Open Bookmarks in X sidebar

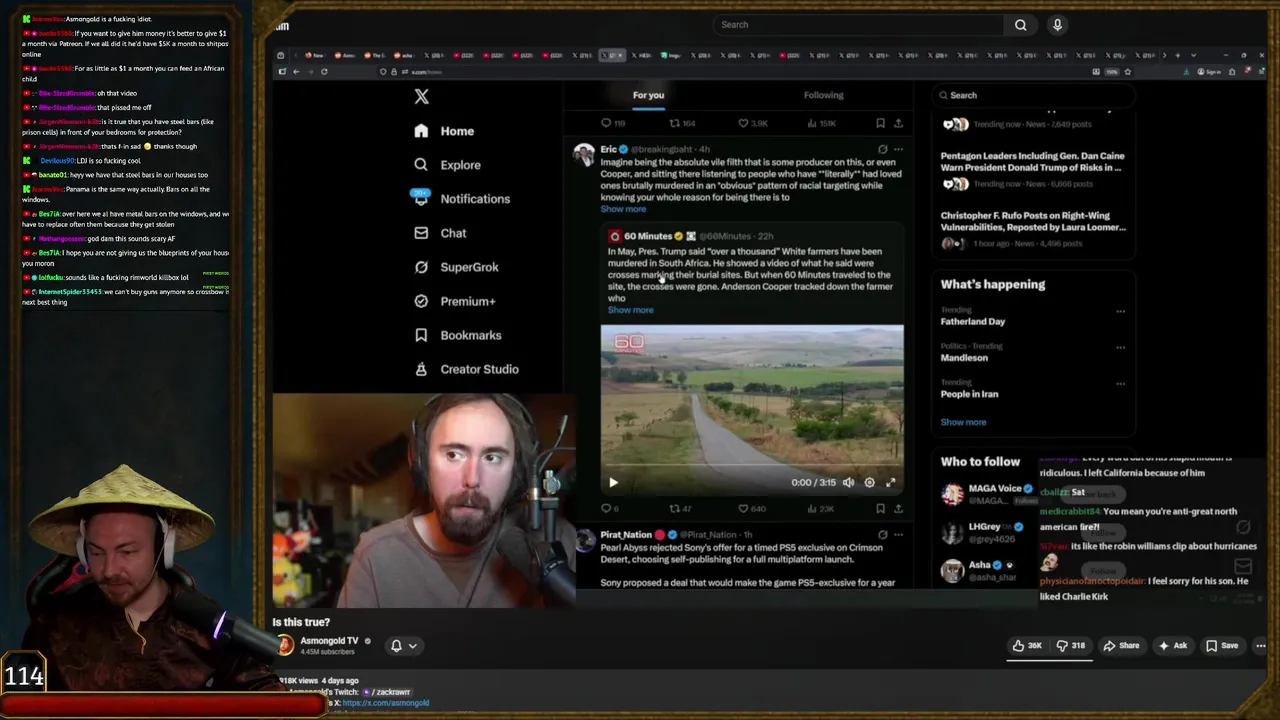click(457, 335)
